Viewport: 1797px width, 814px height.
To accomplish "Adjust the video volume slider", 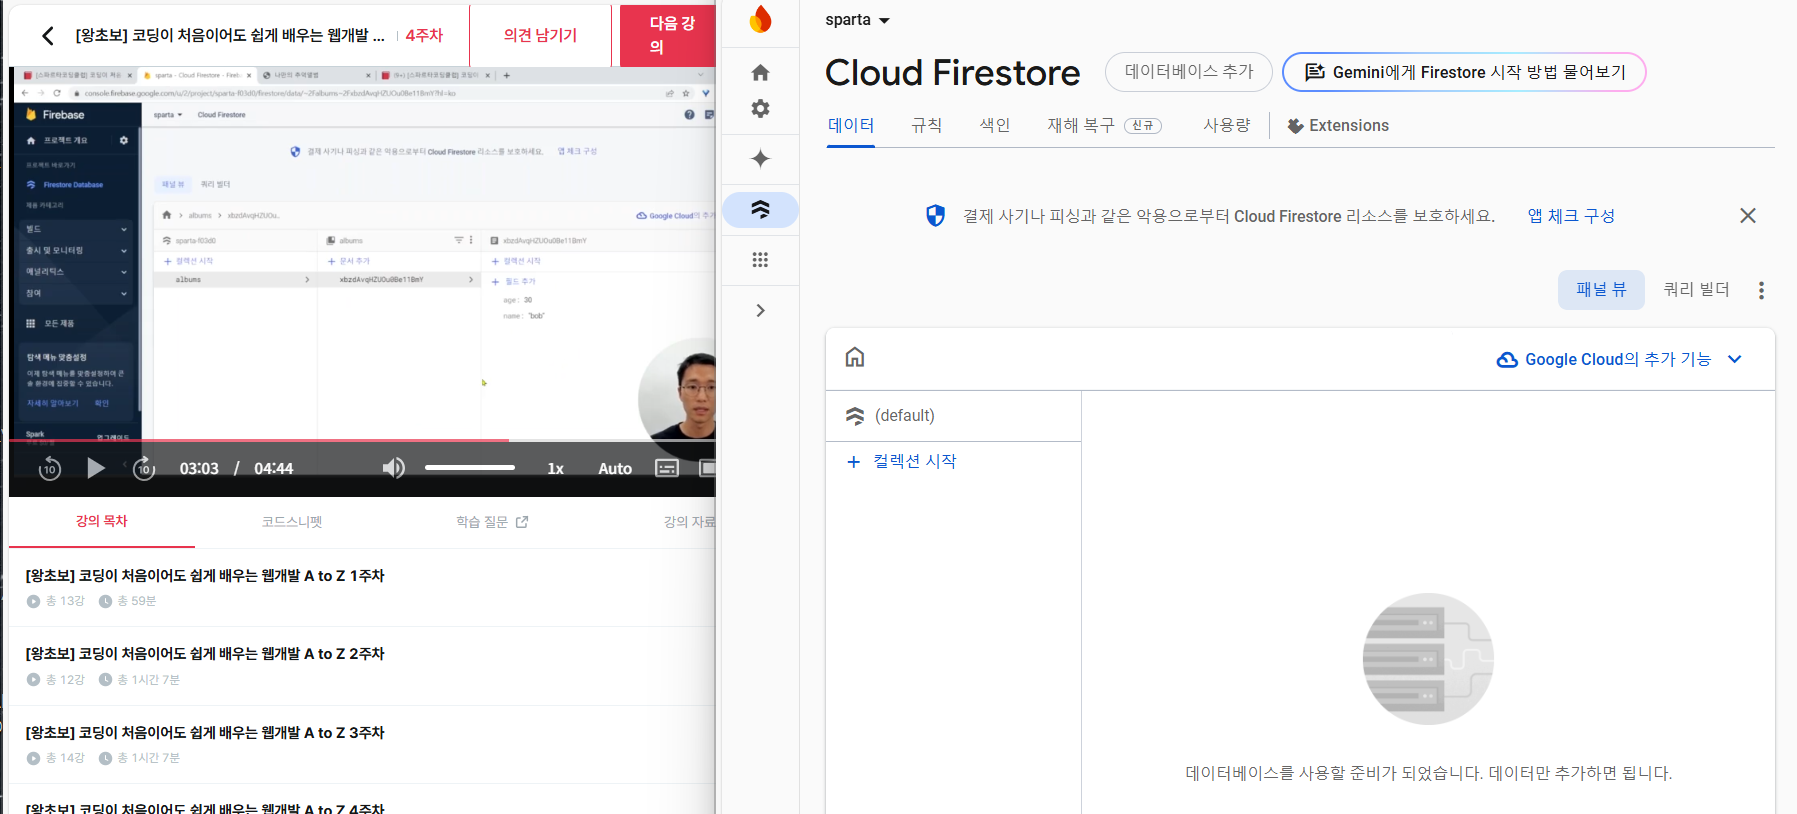I will (x=470, y=467).
